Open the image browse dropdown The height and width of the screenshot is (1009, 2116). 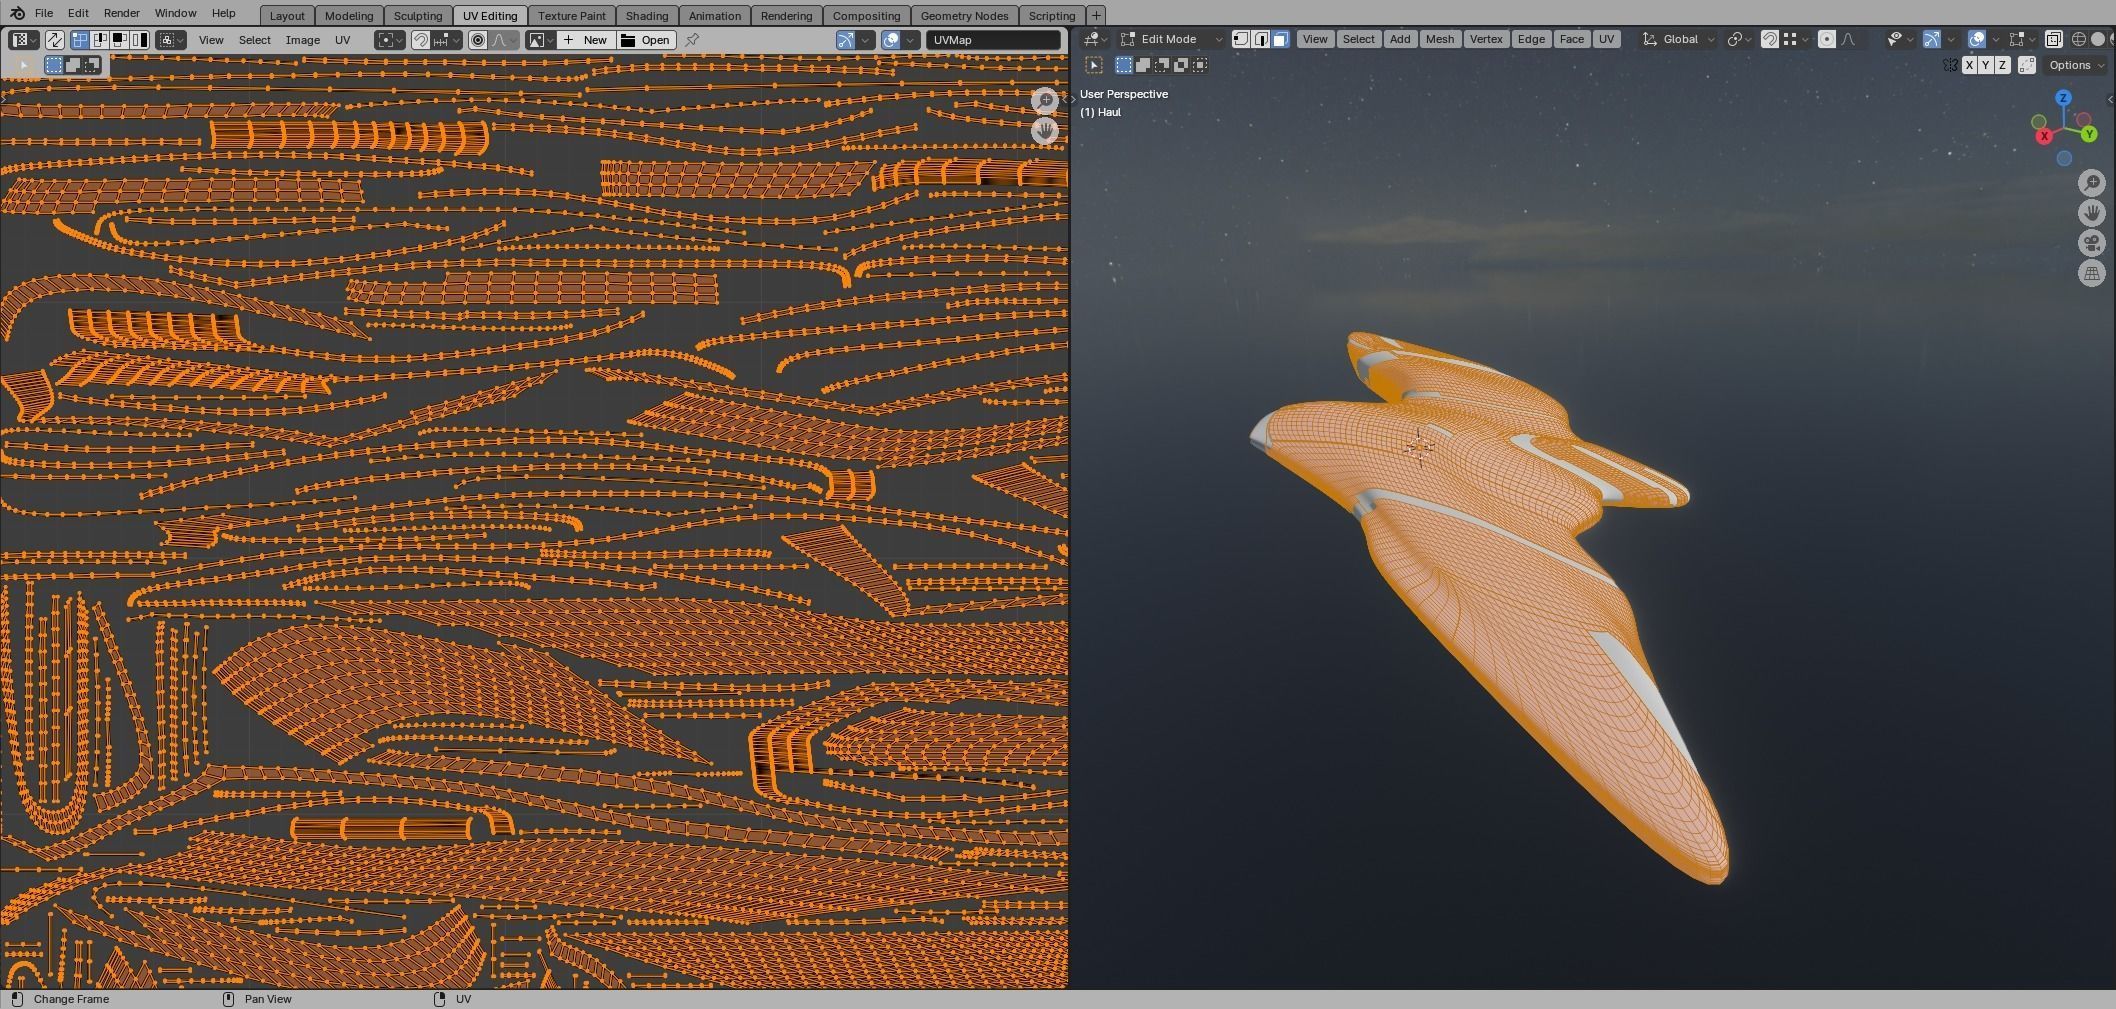[x=541, y=40]
